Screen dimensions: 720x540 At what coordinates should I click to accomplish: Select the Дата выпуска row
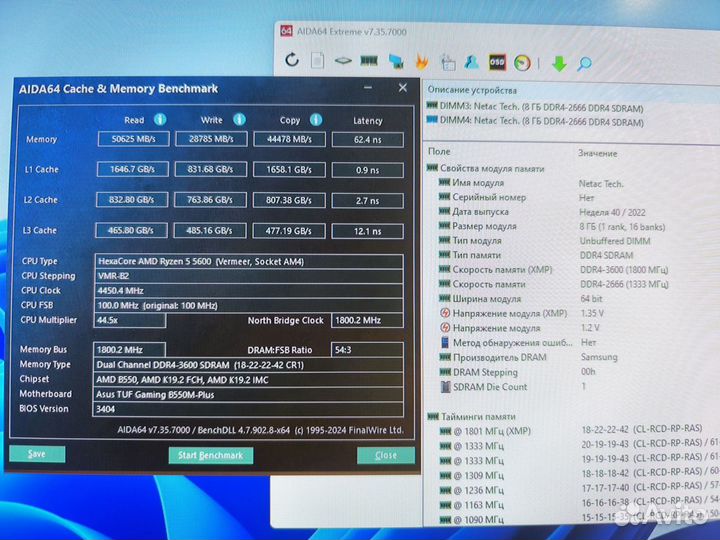pyautogui.click(x=542, y=212)
